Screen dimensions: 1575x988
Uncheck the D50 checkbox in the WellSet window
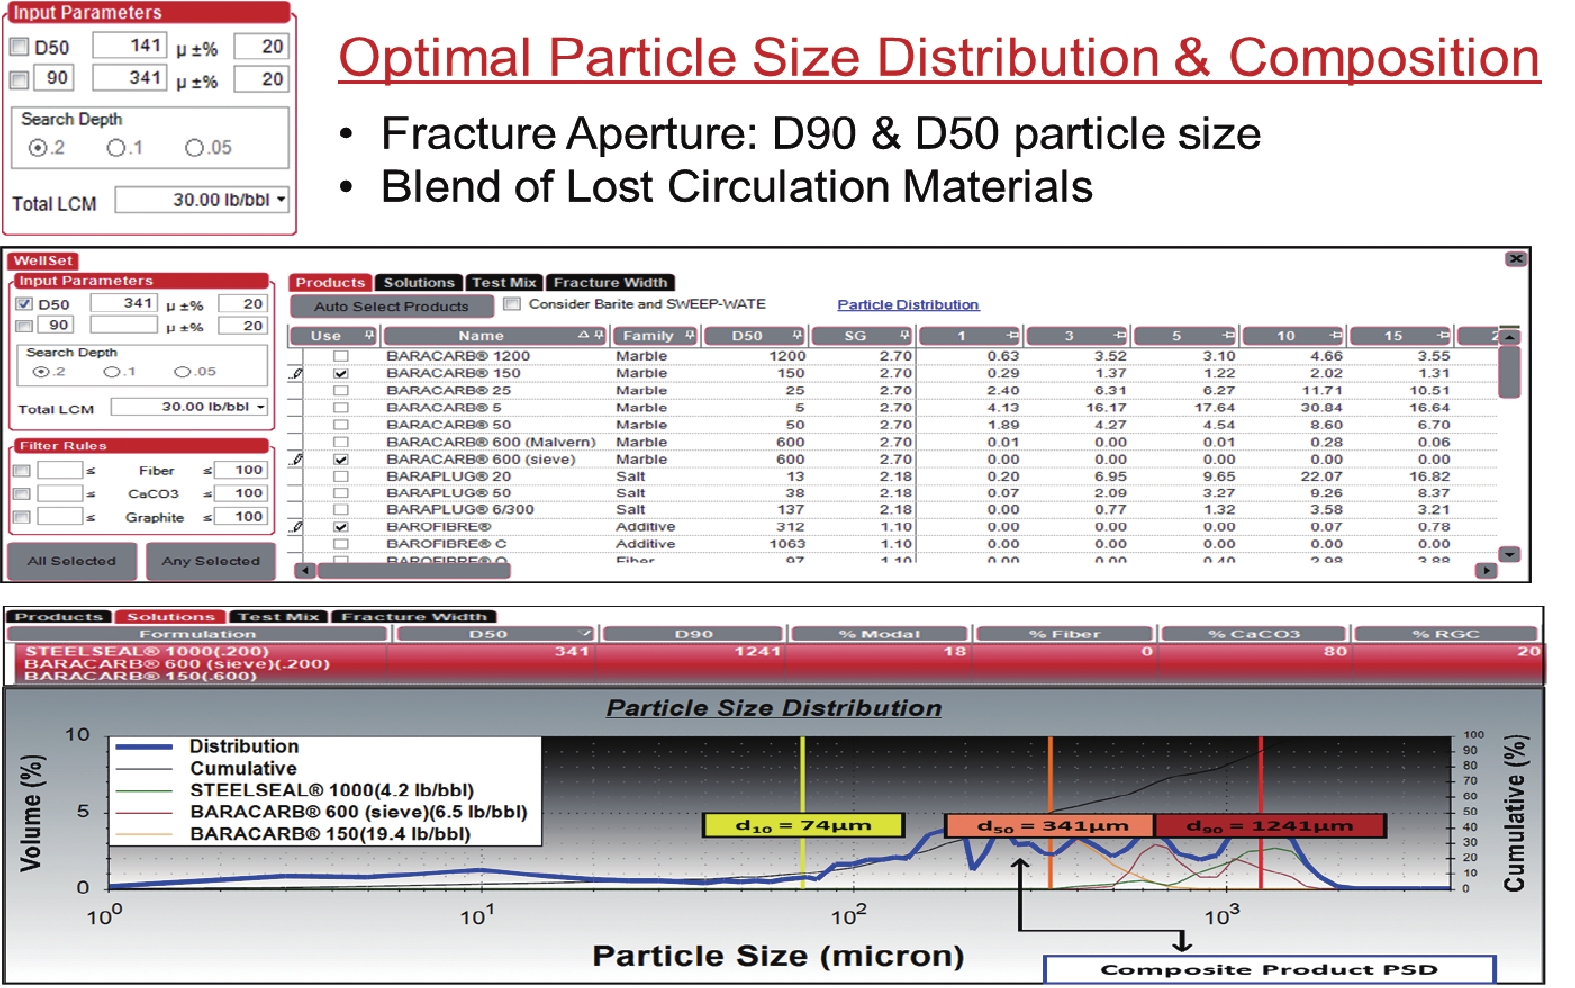coord(25,304)
